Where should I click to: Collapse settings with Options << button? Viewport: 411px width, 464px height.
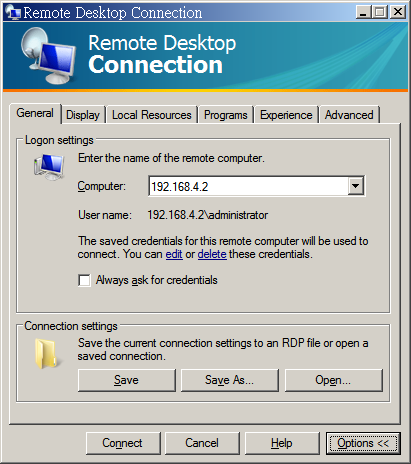click(x=363, y=443)
